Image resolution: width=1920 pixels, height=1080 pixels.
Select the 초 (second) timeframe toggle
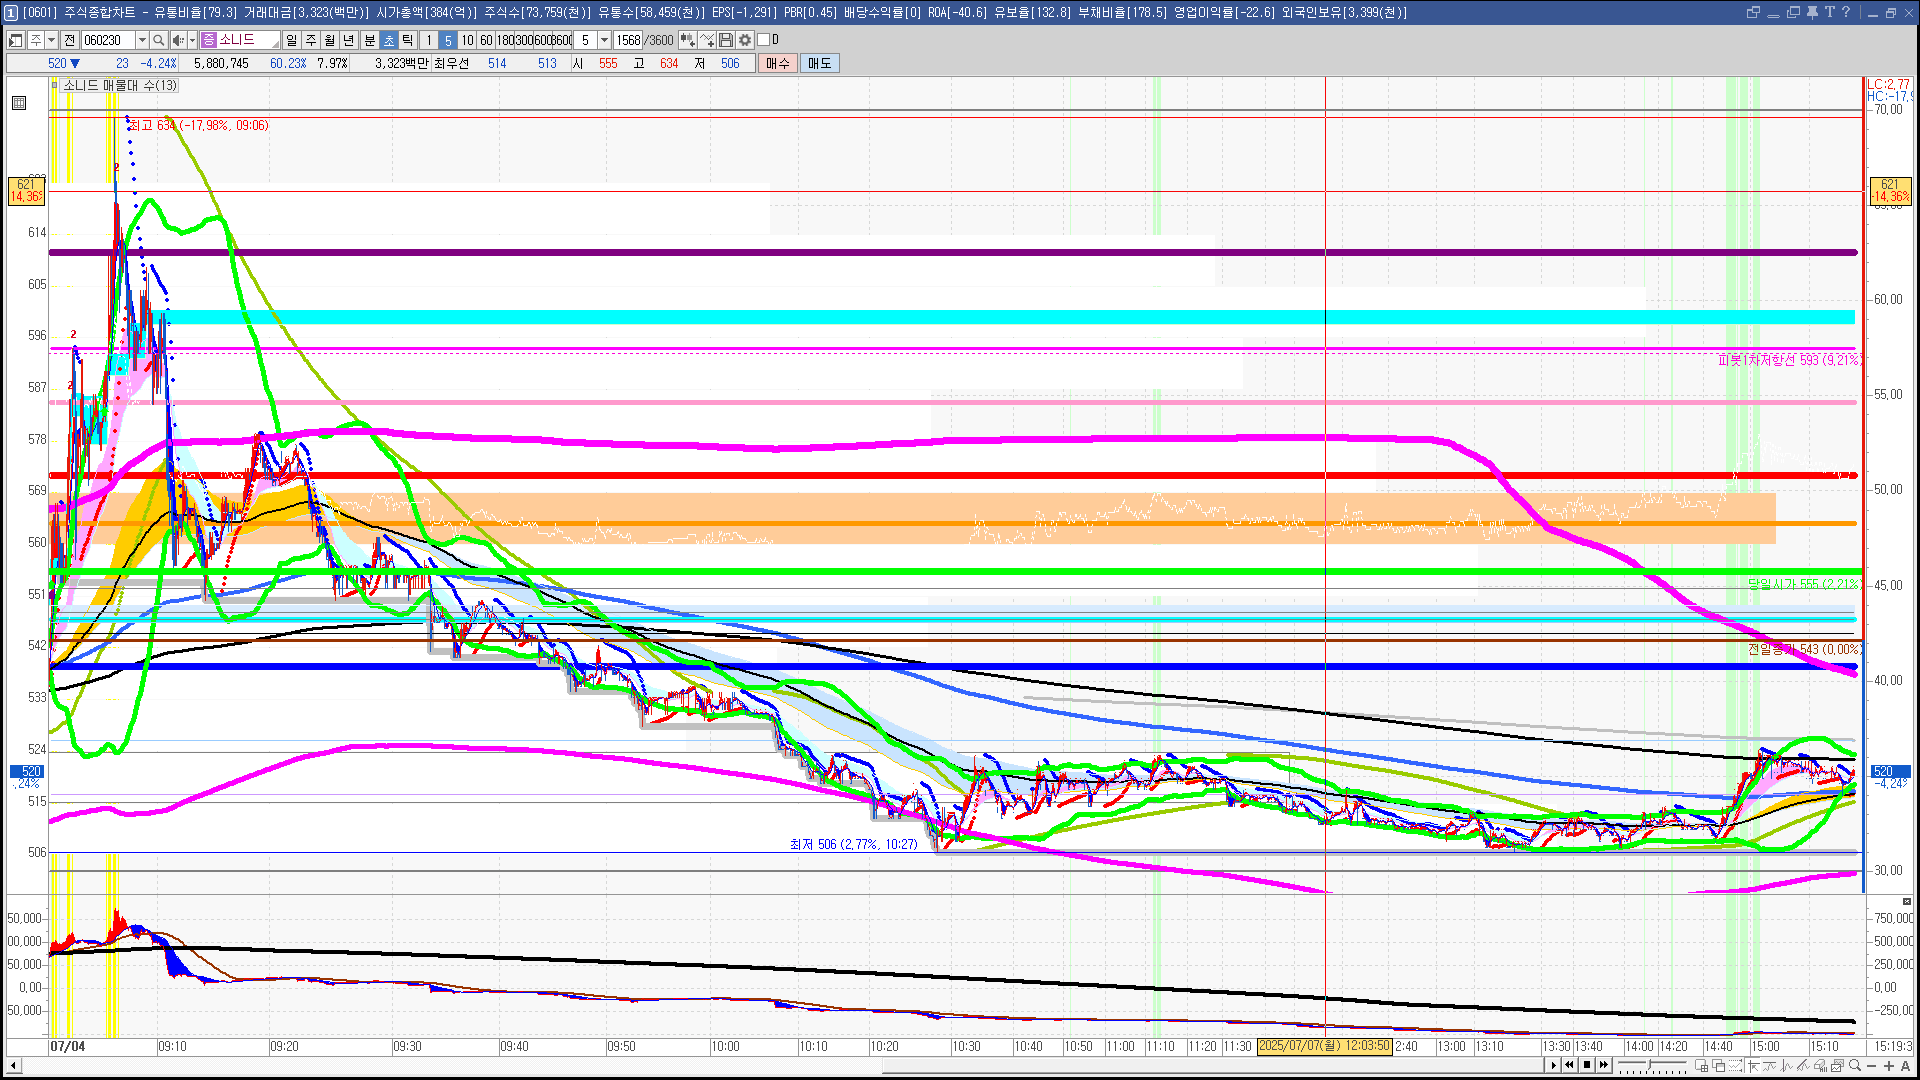[x=389, y=40]
